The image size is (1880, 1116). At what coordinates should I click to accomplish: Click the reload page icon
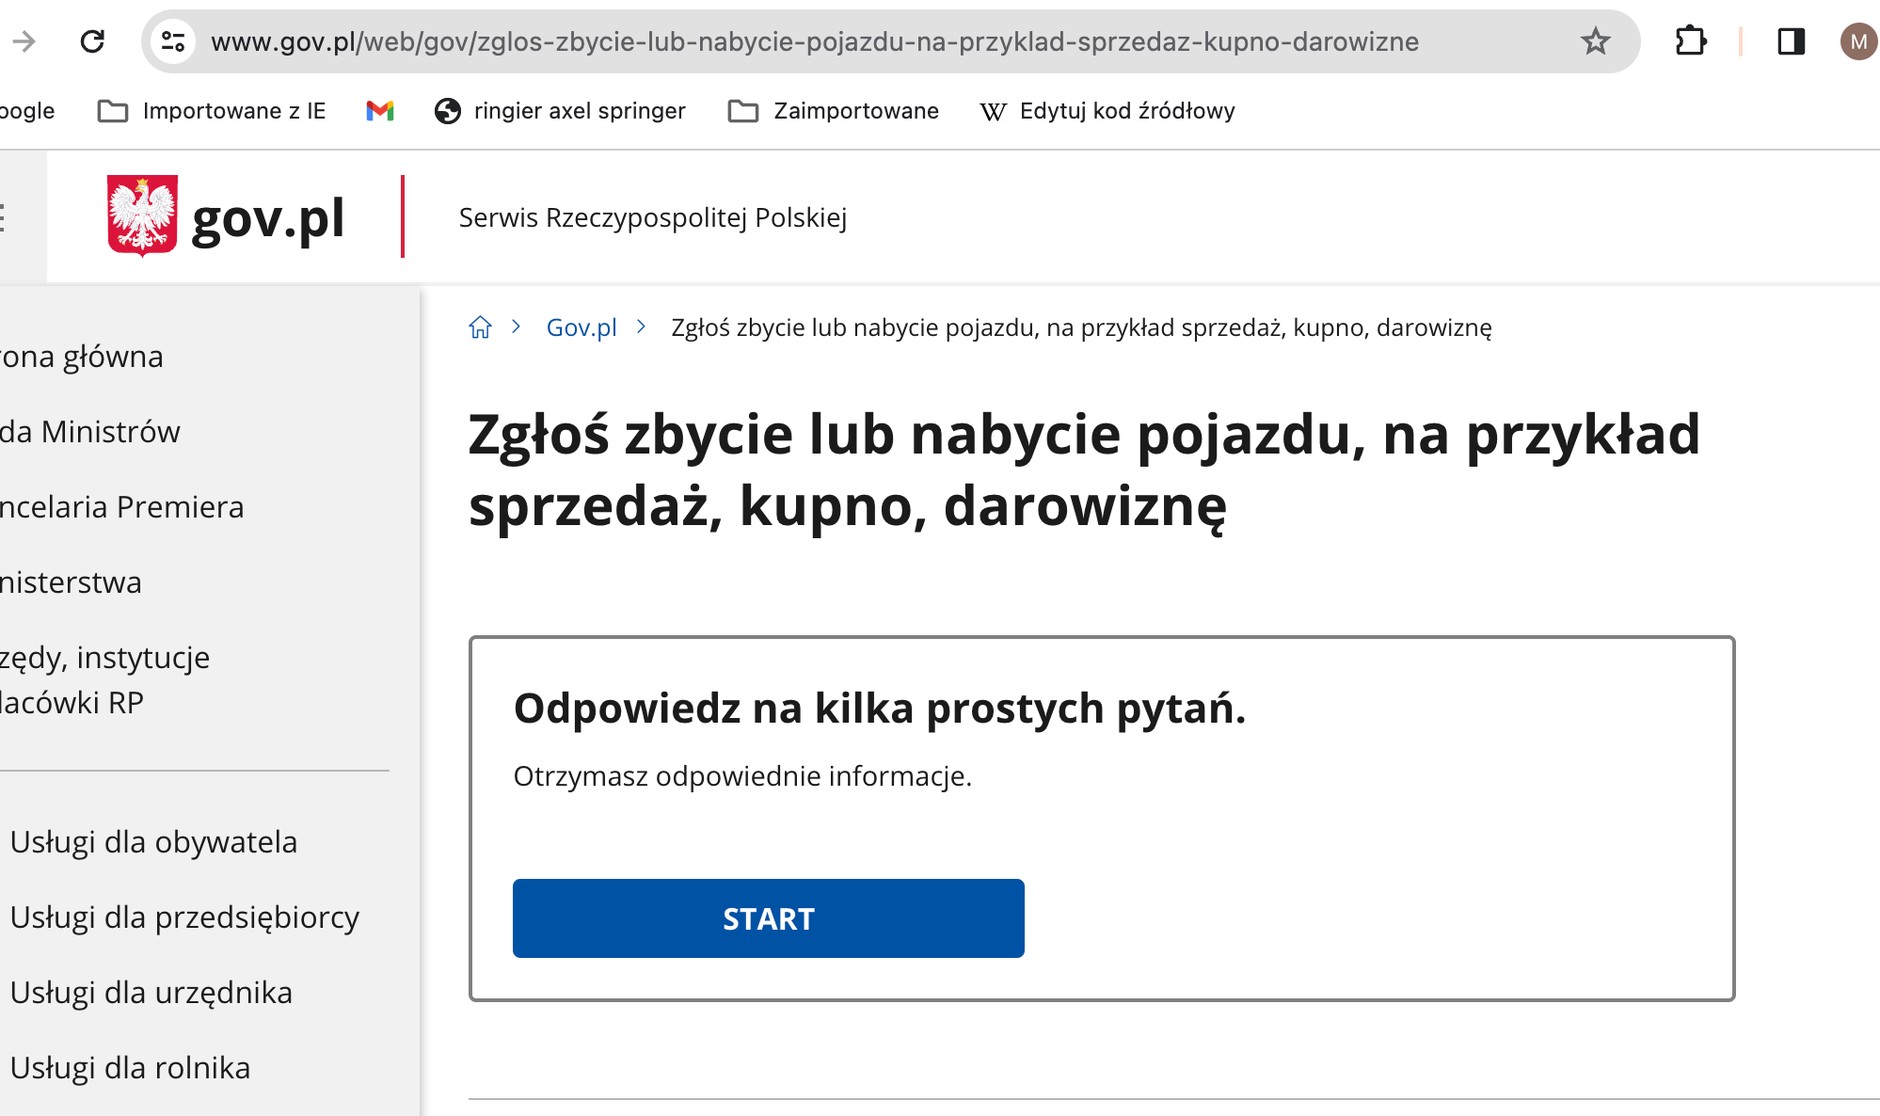point(93,41)
